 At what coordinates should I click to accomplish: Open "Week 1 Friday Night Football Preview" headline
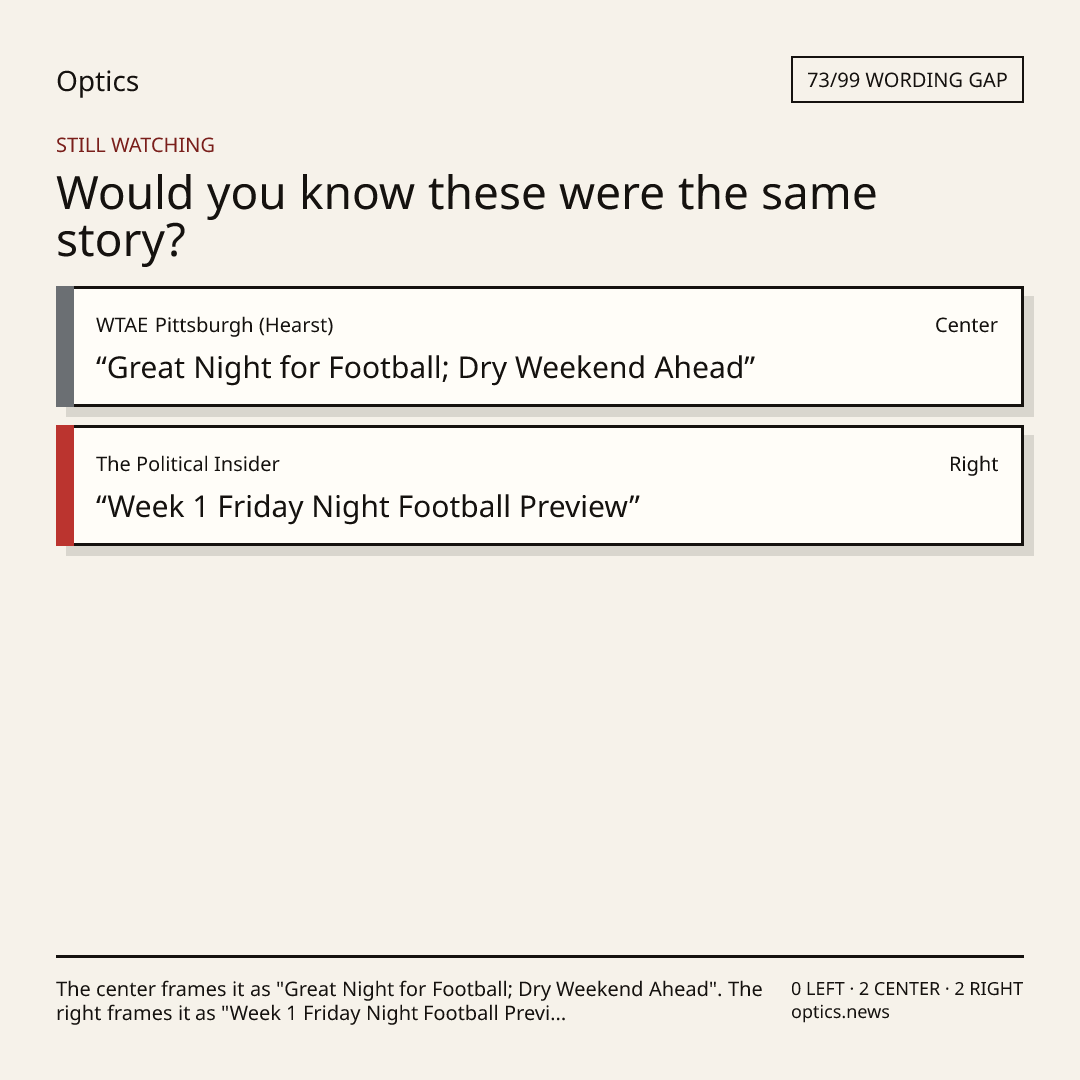[368, 507]
